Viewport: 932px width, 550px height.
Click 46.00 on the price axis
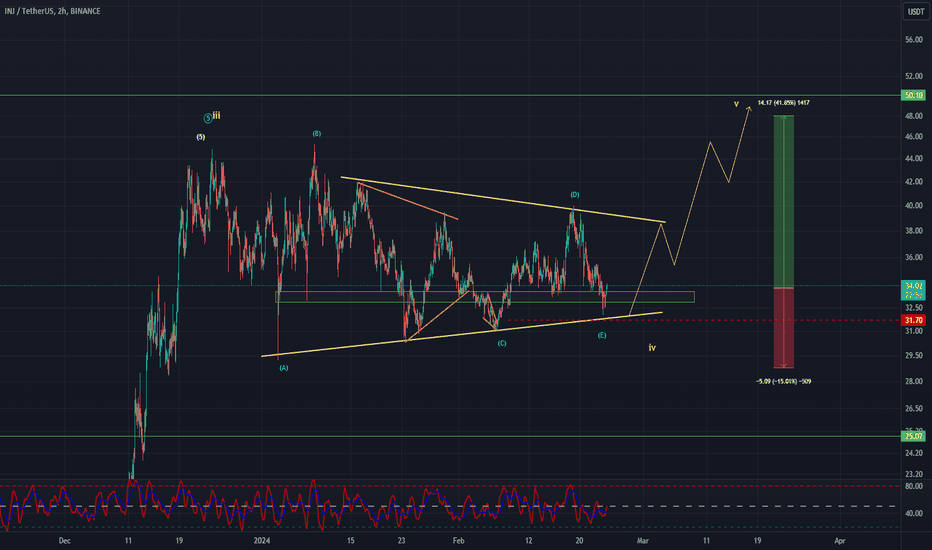click(x=914, y=137)
